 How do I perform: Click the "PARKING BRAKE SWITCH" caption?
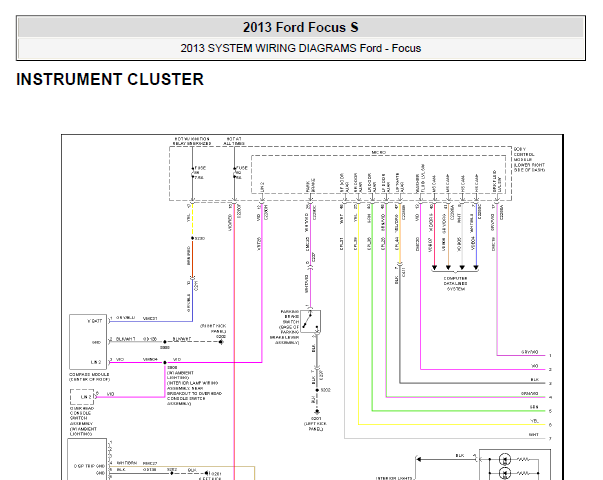pos(287,327)
